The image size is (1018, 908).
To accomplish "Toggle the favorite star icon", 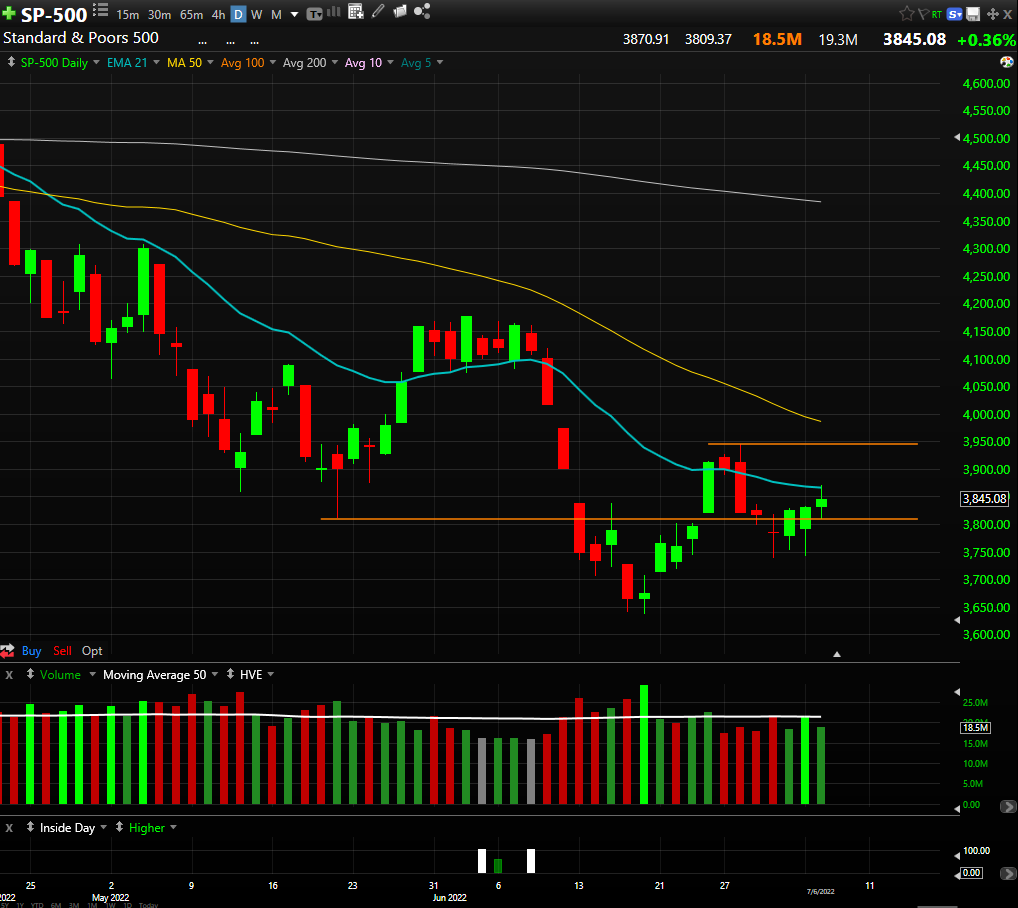I will tap(906, 14).
